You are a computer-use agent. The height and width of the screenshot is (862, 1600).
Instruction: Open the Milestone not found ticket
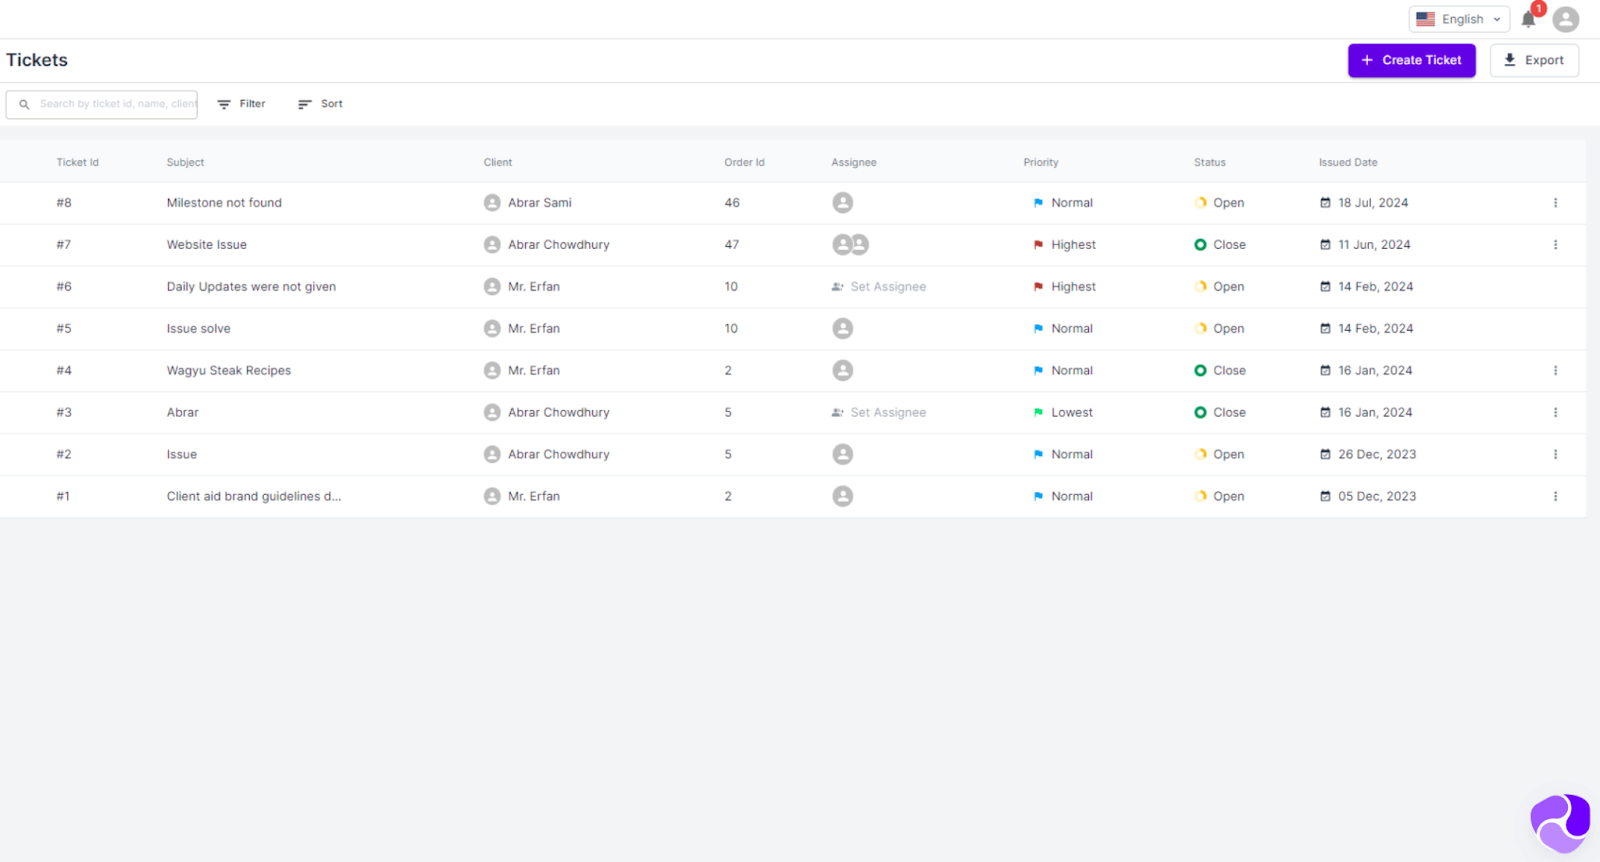pyautogui.click(x=224, y=203)
